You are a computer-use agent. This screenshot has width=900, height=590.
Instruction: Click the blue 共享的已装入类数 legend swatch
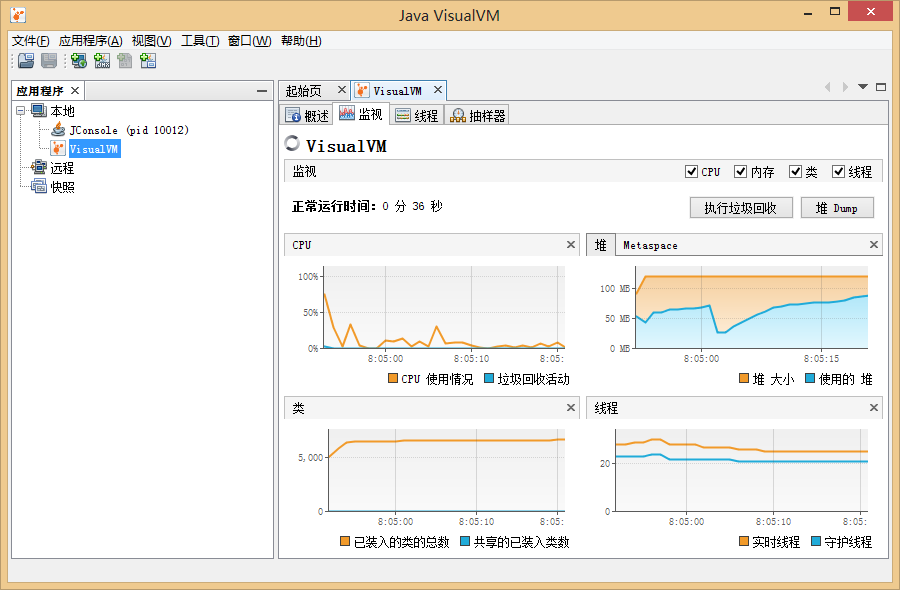[x=465, y=541]
